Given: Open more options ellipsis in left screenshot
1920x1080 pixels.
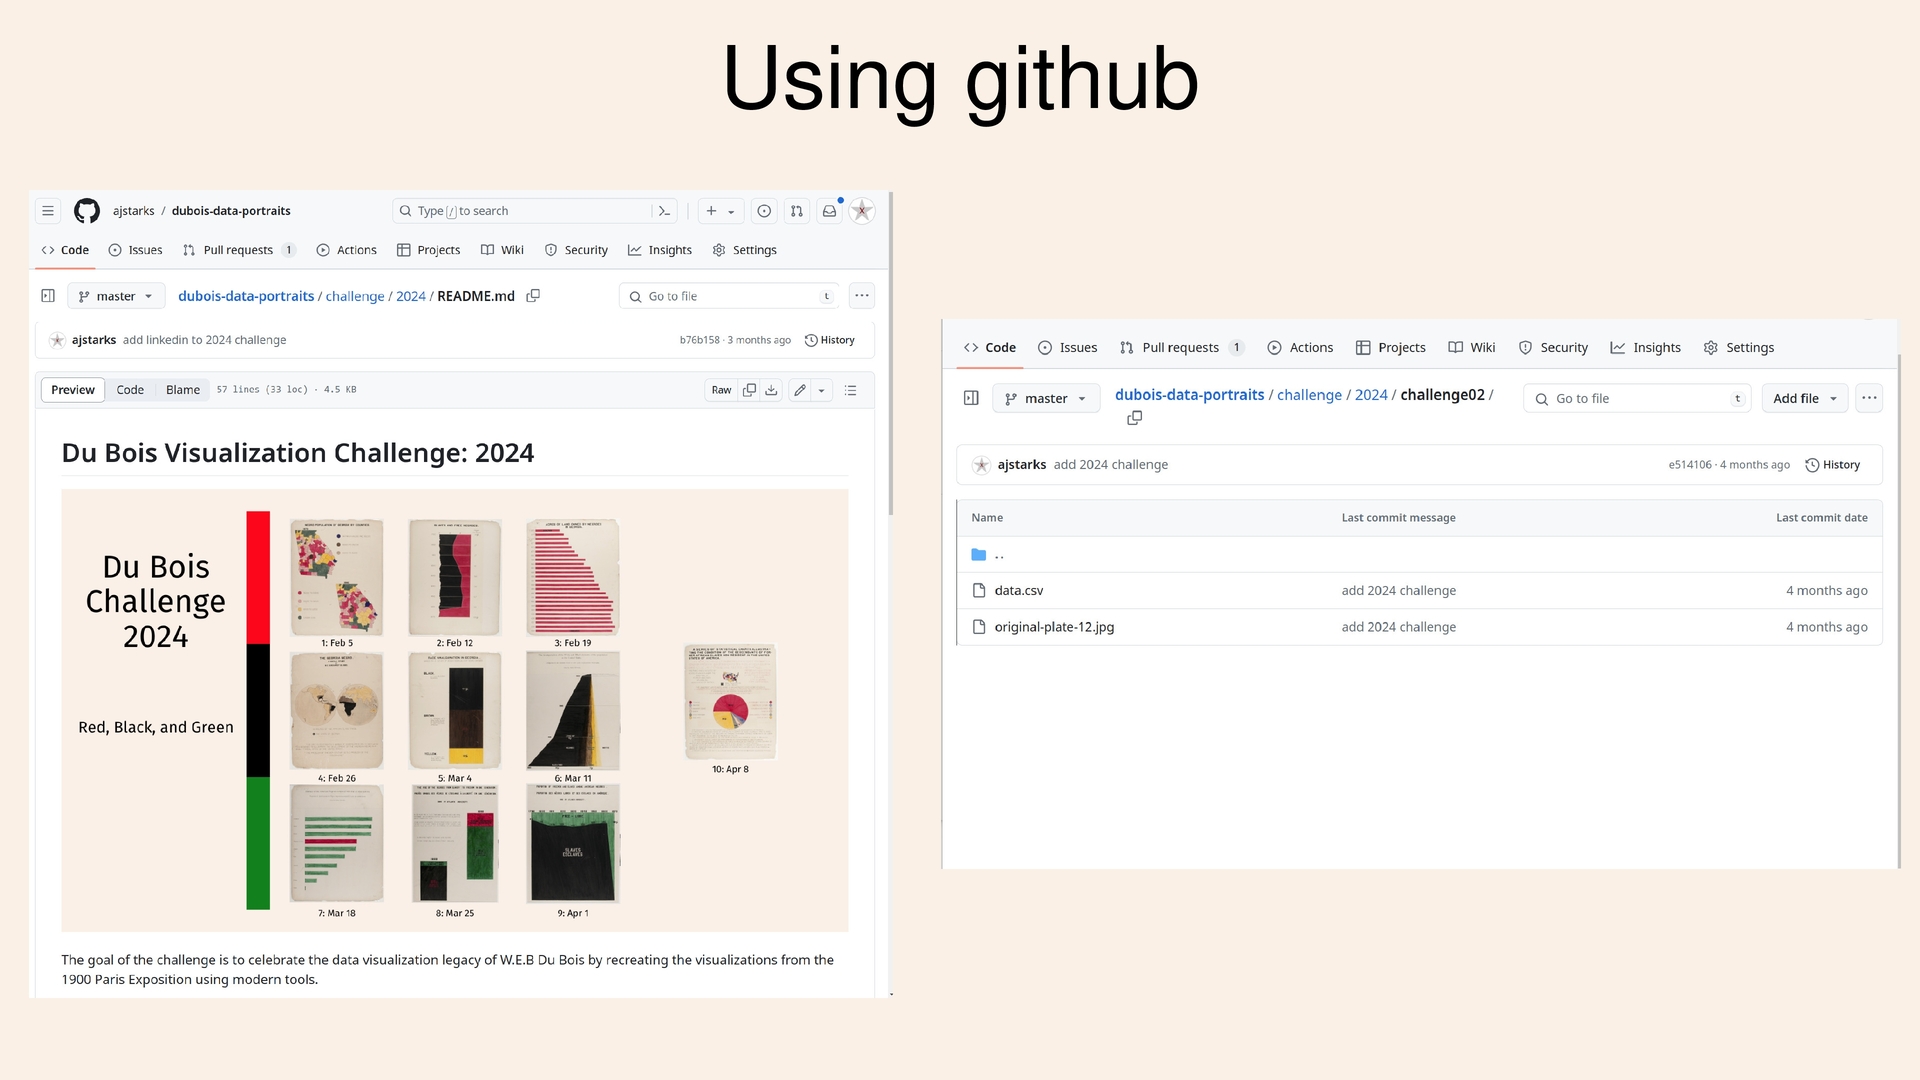Looking at the screenshot, I should click(x=862, y=296).
